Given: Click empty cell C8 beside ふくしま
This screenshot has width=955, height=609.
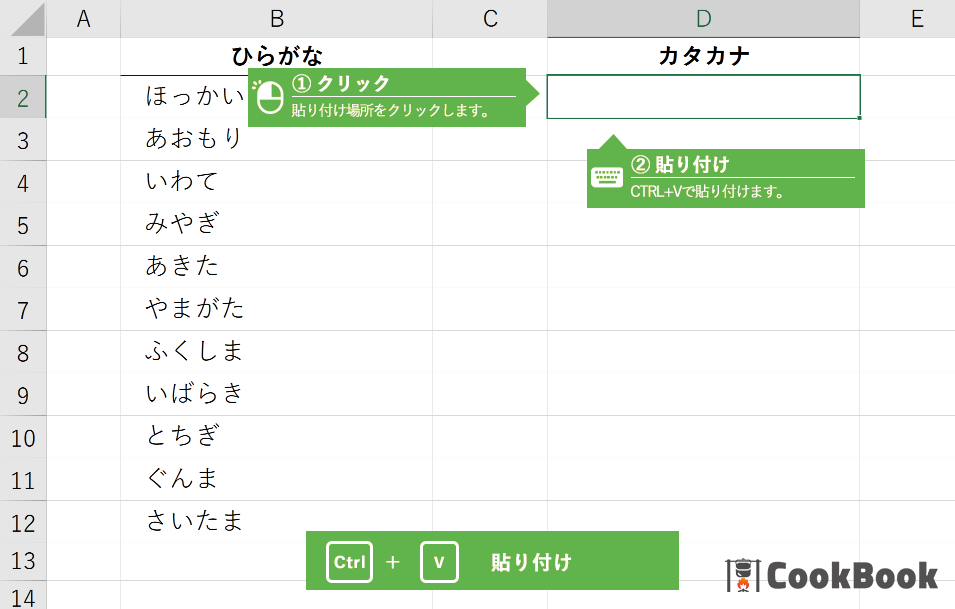Looking at the screenshot, I should pyautogui.click(x=490, y=353).
